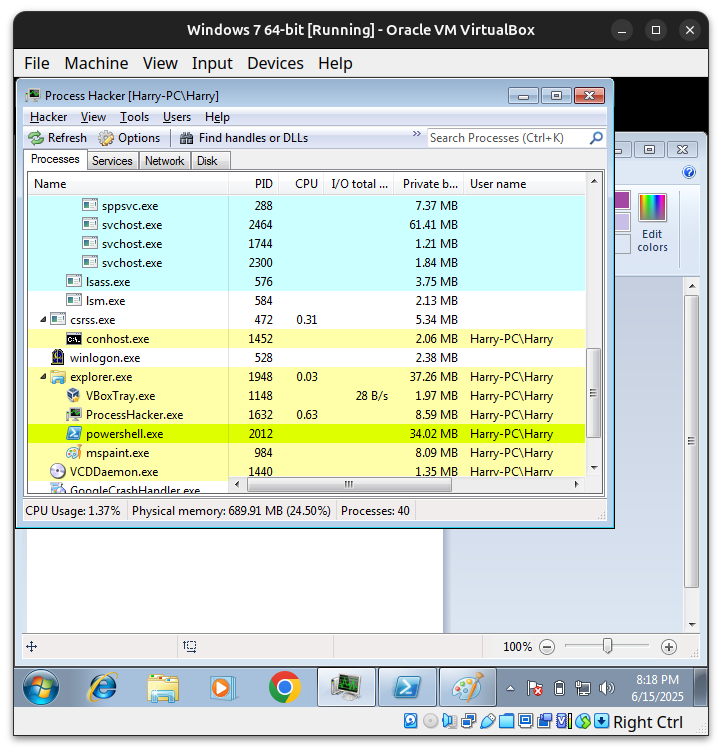Launch Google Chrome from the taskbar
Viewport: 722px width, 752px height.
click(284, 687)
